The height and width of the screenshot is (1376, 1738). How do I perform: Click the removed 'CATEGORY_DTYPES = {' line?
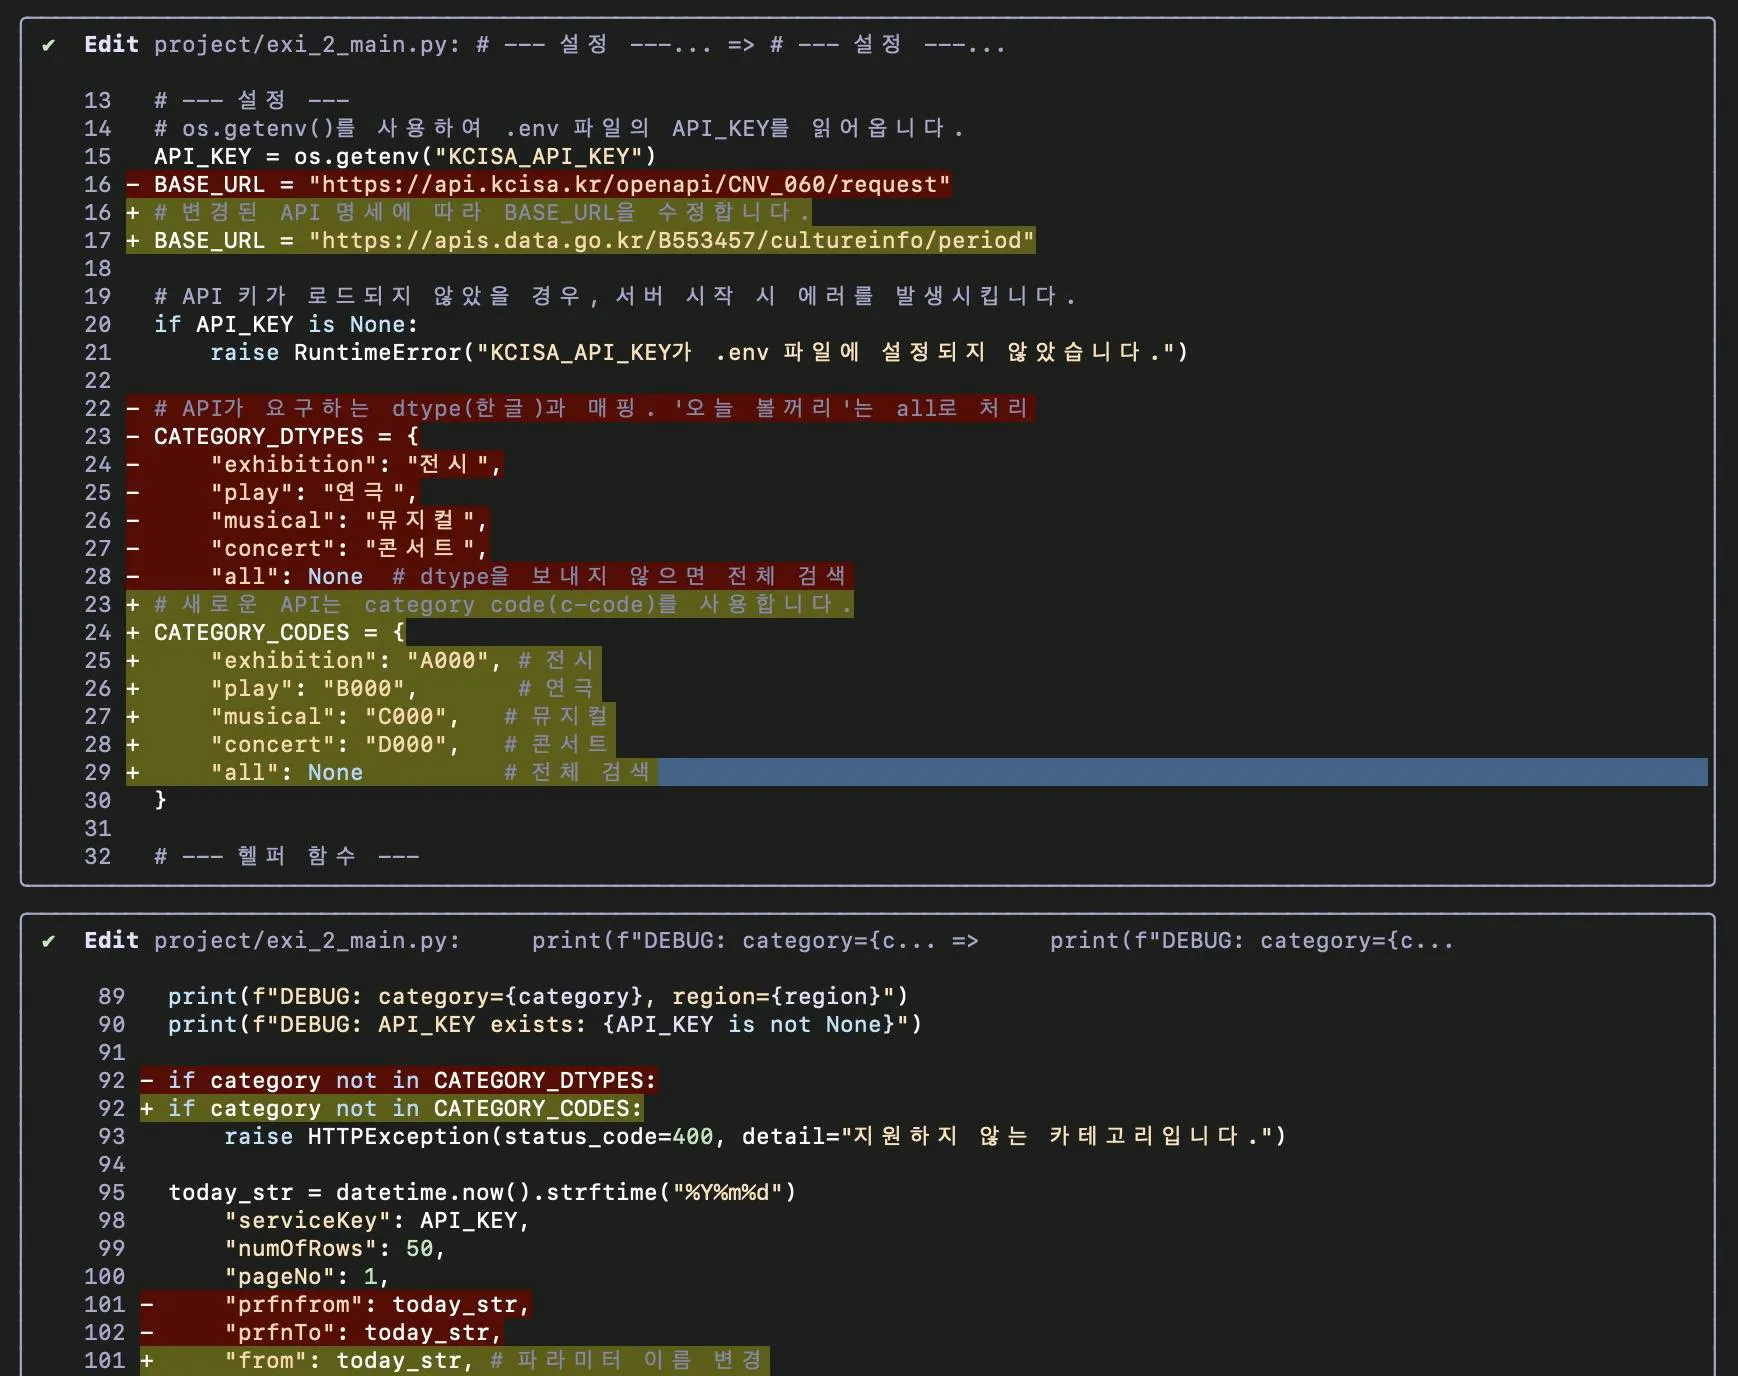tap(273, 437)
